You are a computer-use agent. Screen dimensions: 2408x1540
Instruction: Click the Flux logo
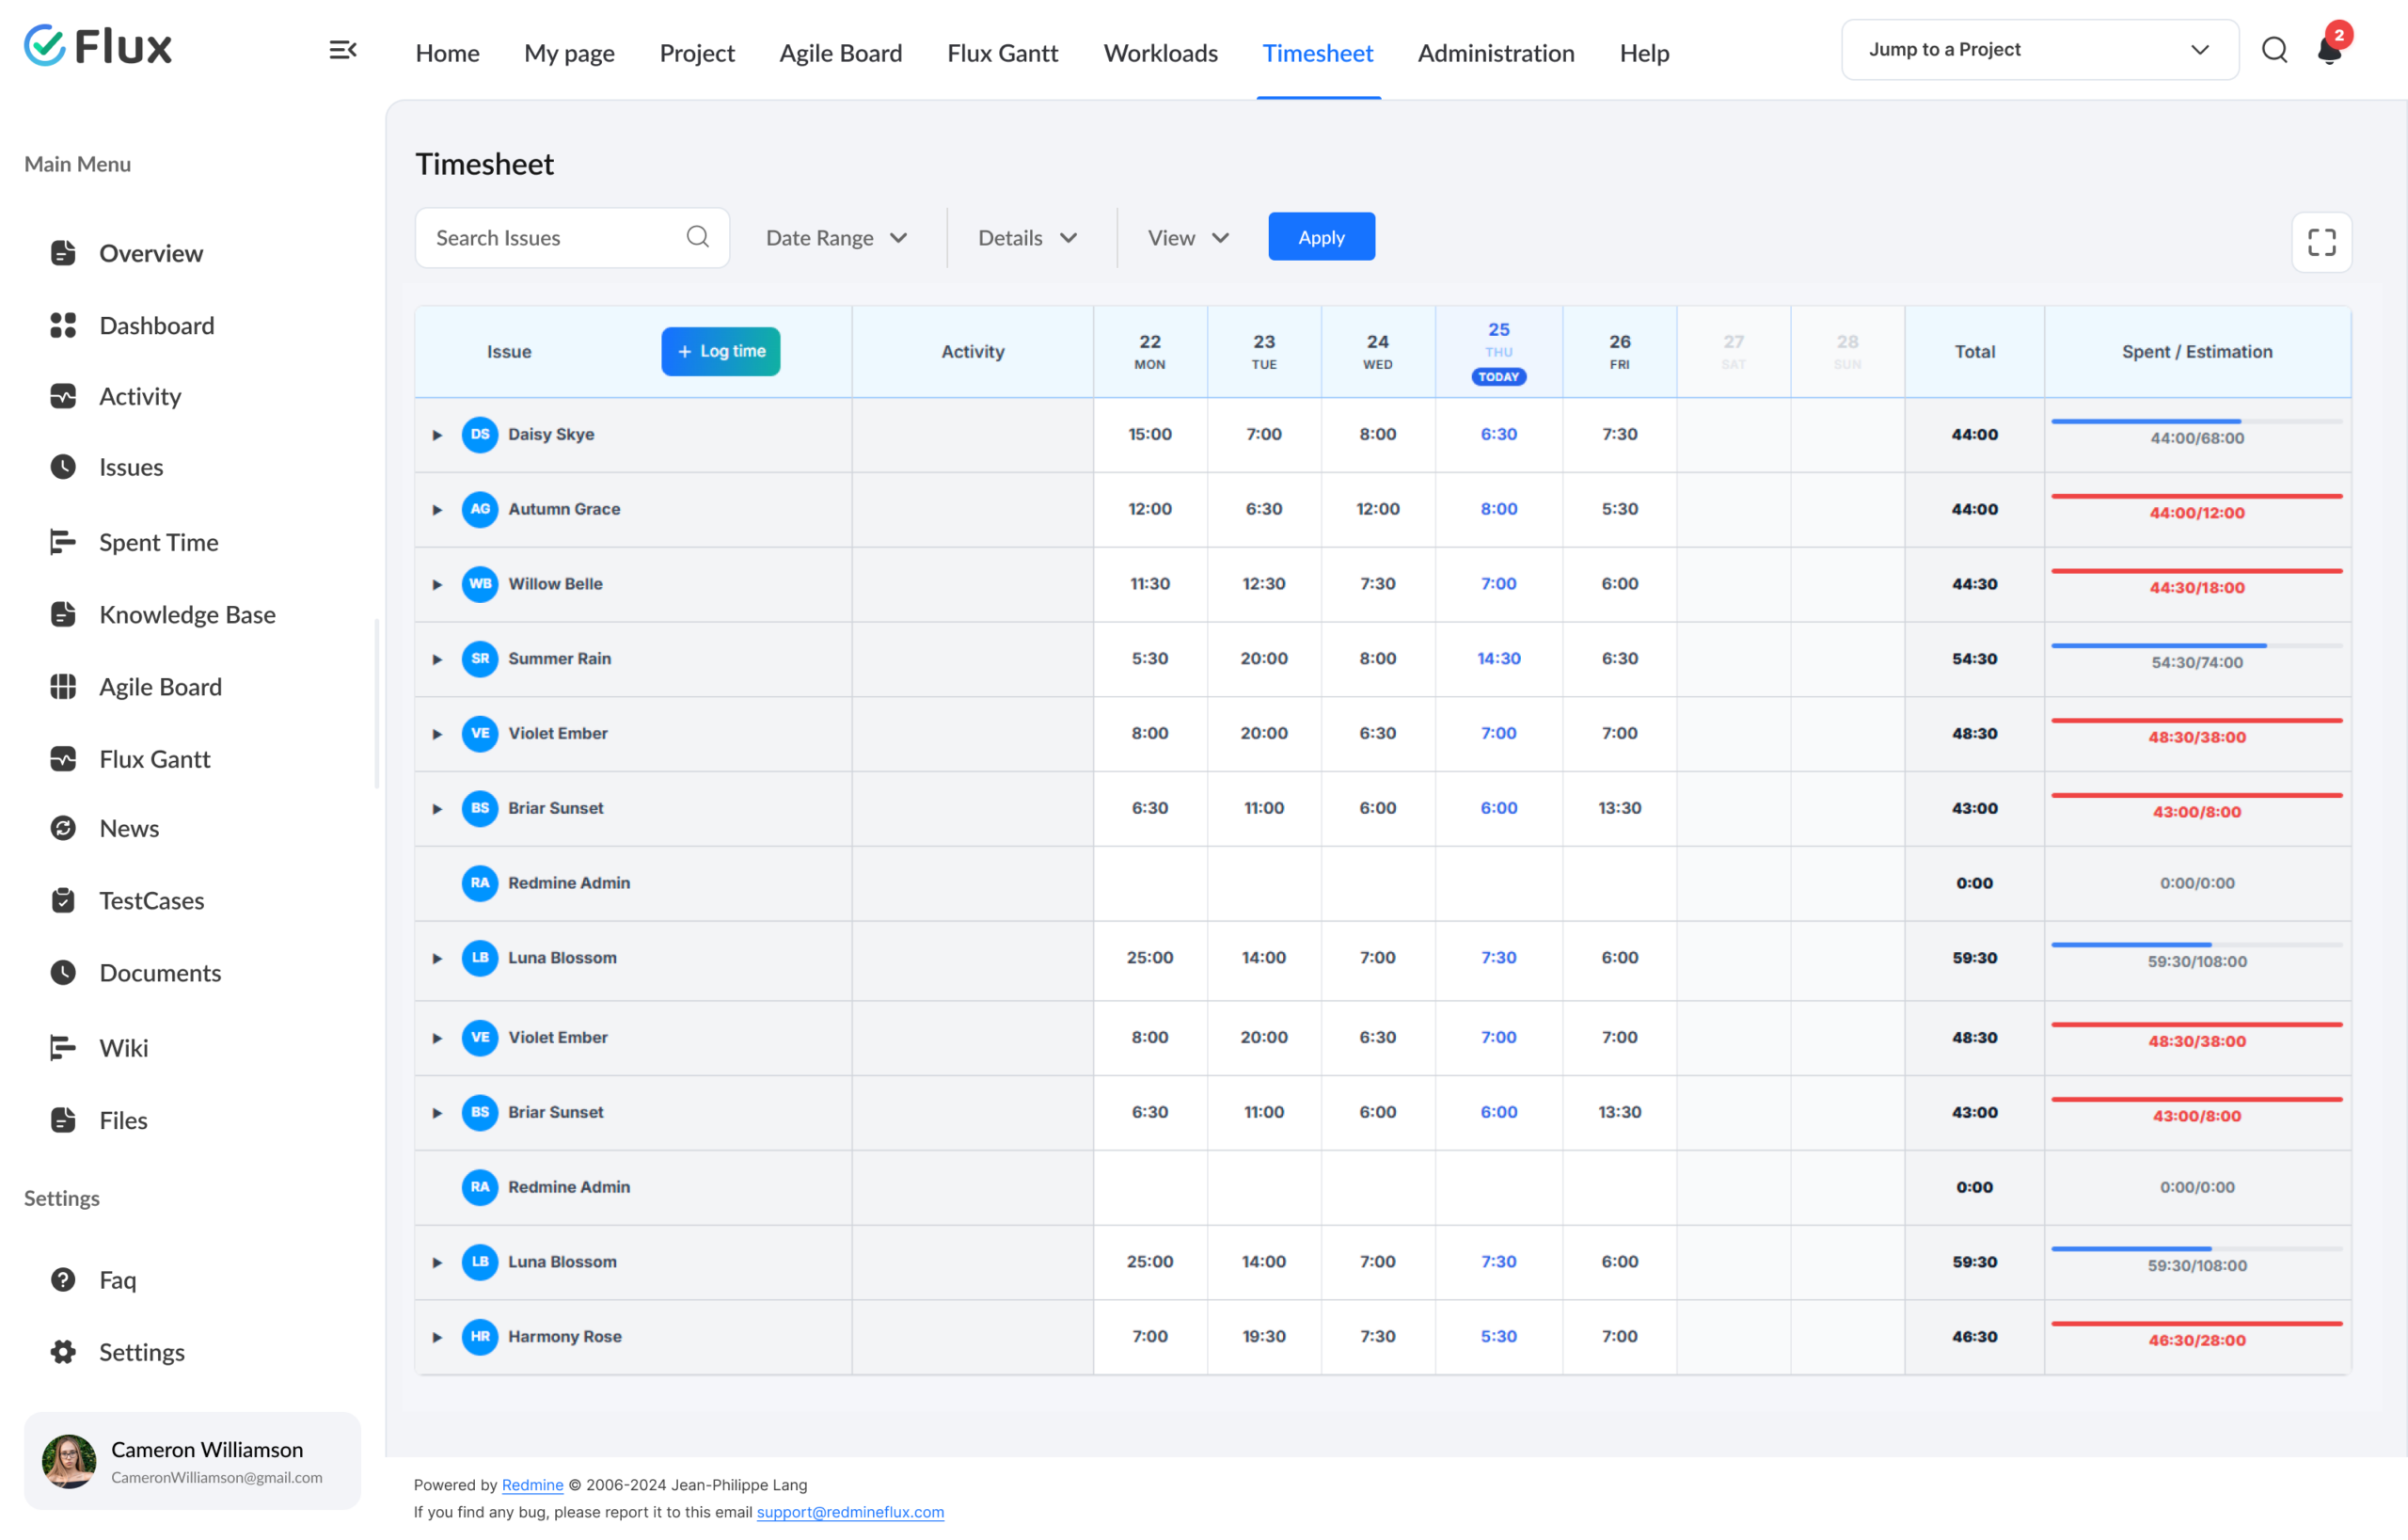(98, 46)
